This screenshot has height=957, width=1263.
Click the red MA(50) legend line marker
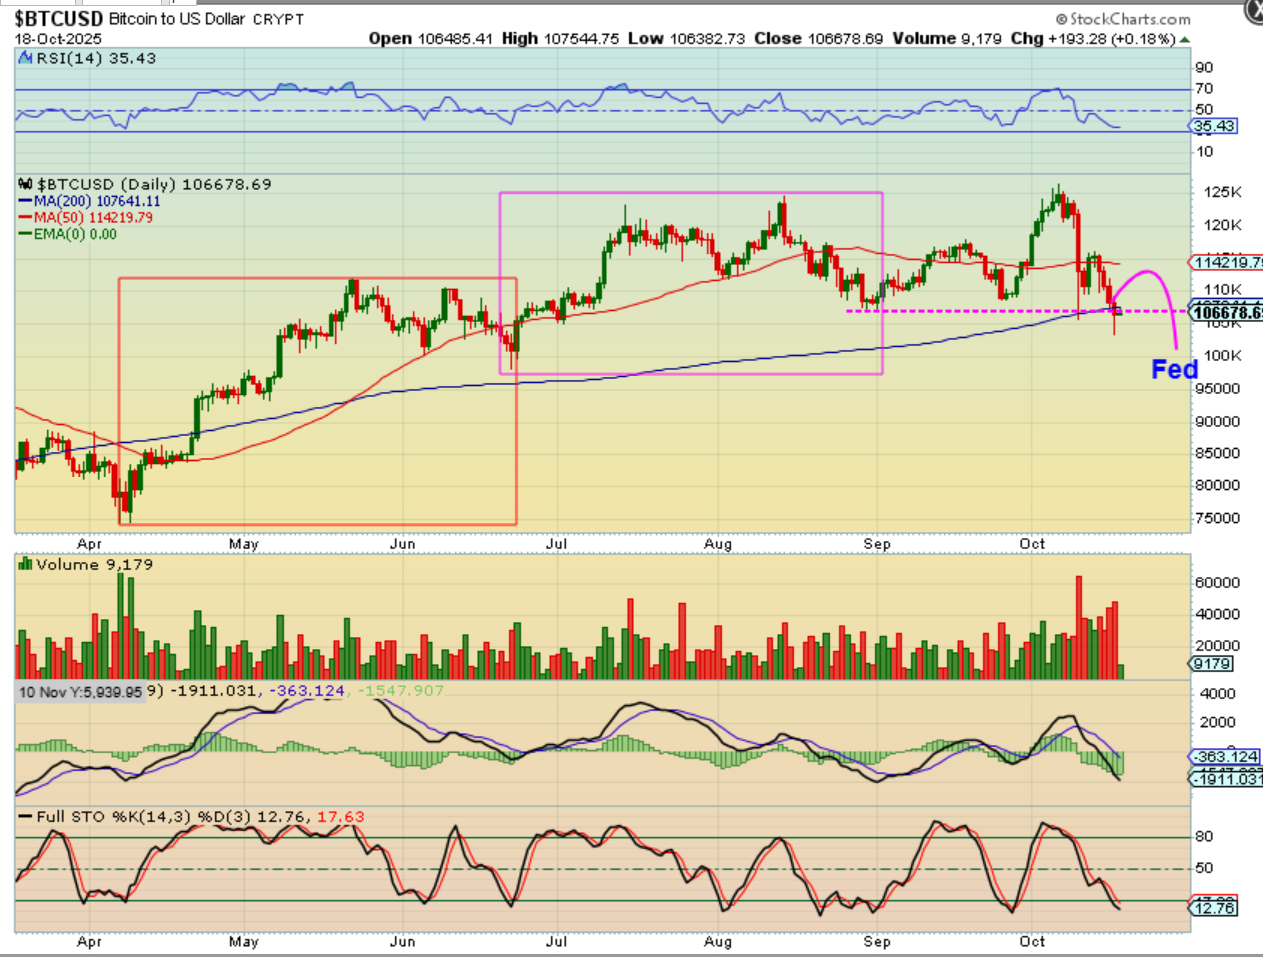[26, 217]
